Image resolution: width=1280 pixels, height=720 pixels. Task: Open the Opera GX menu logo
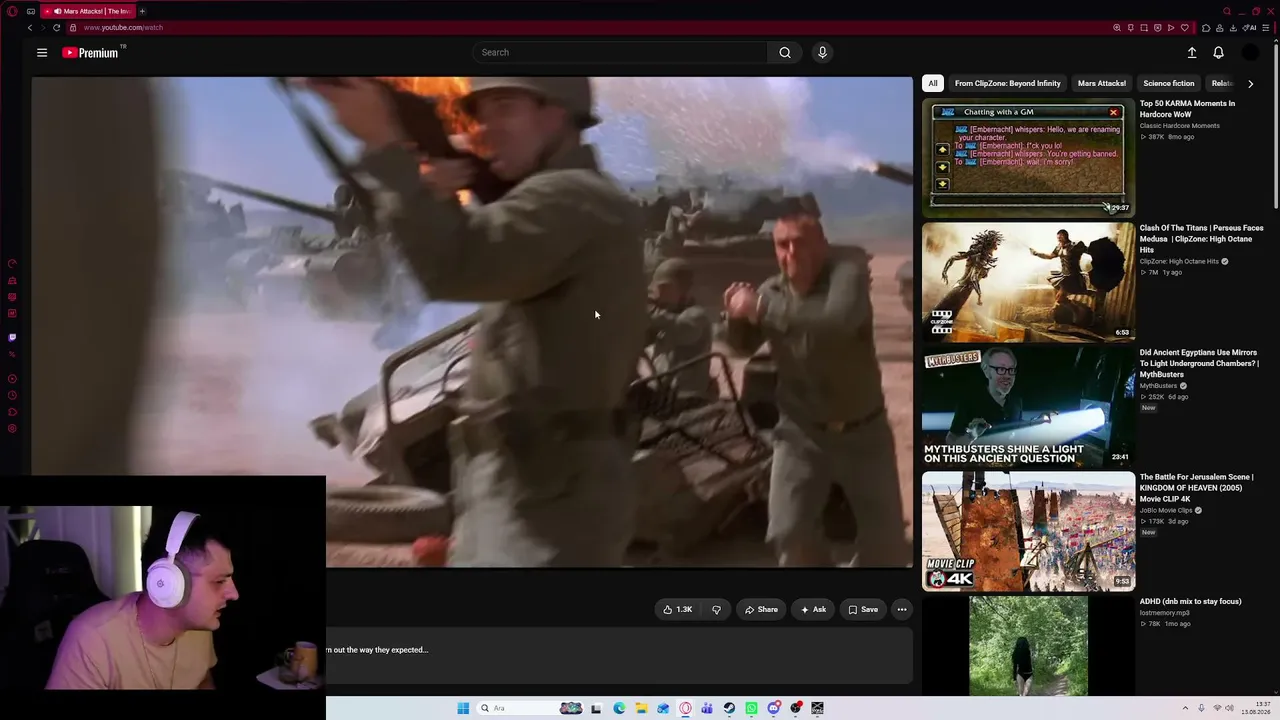[x=12, y=11]
